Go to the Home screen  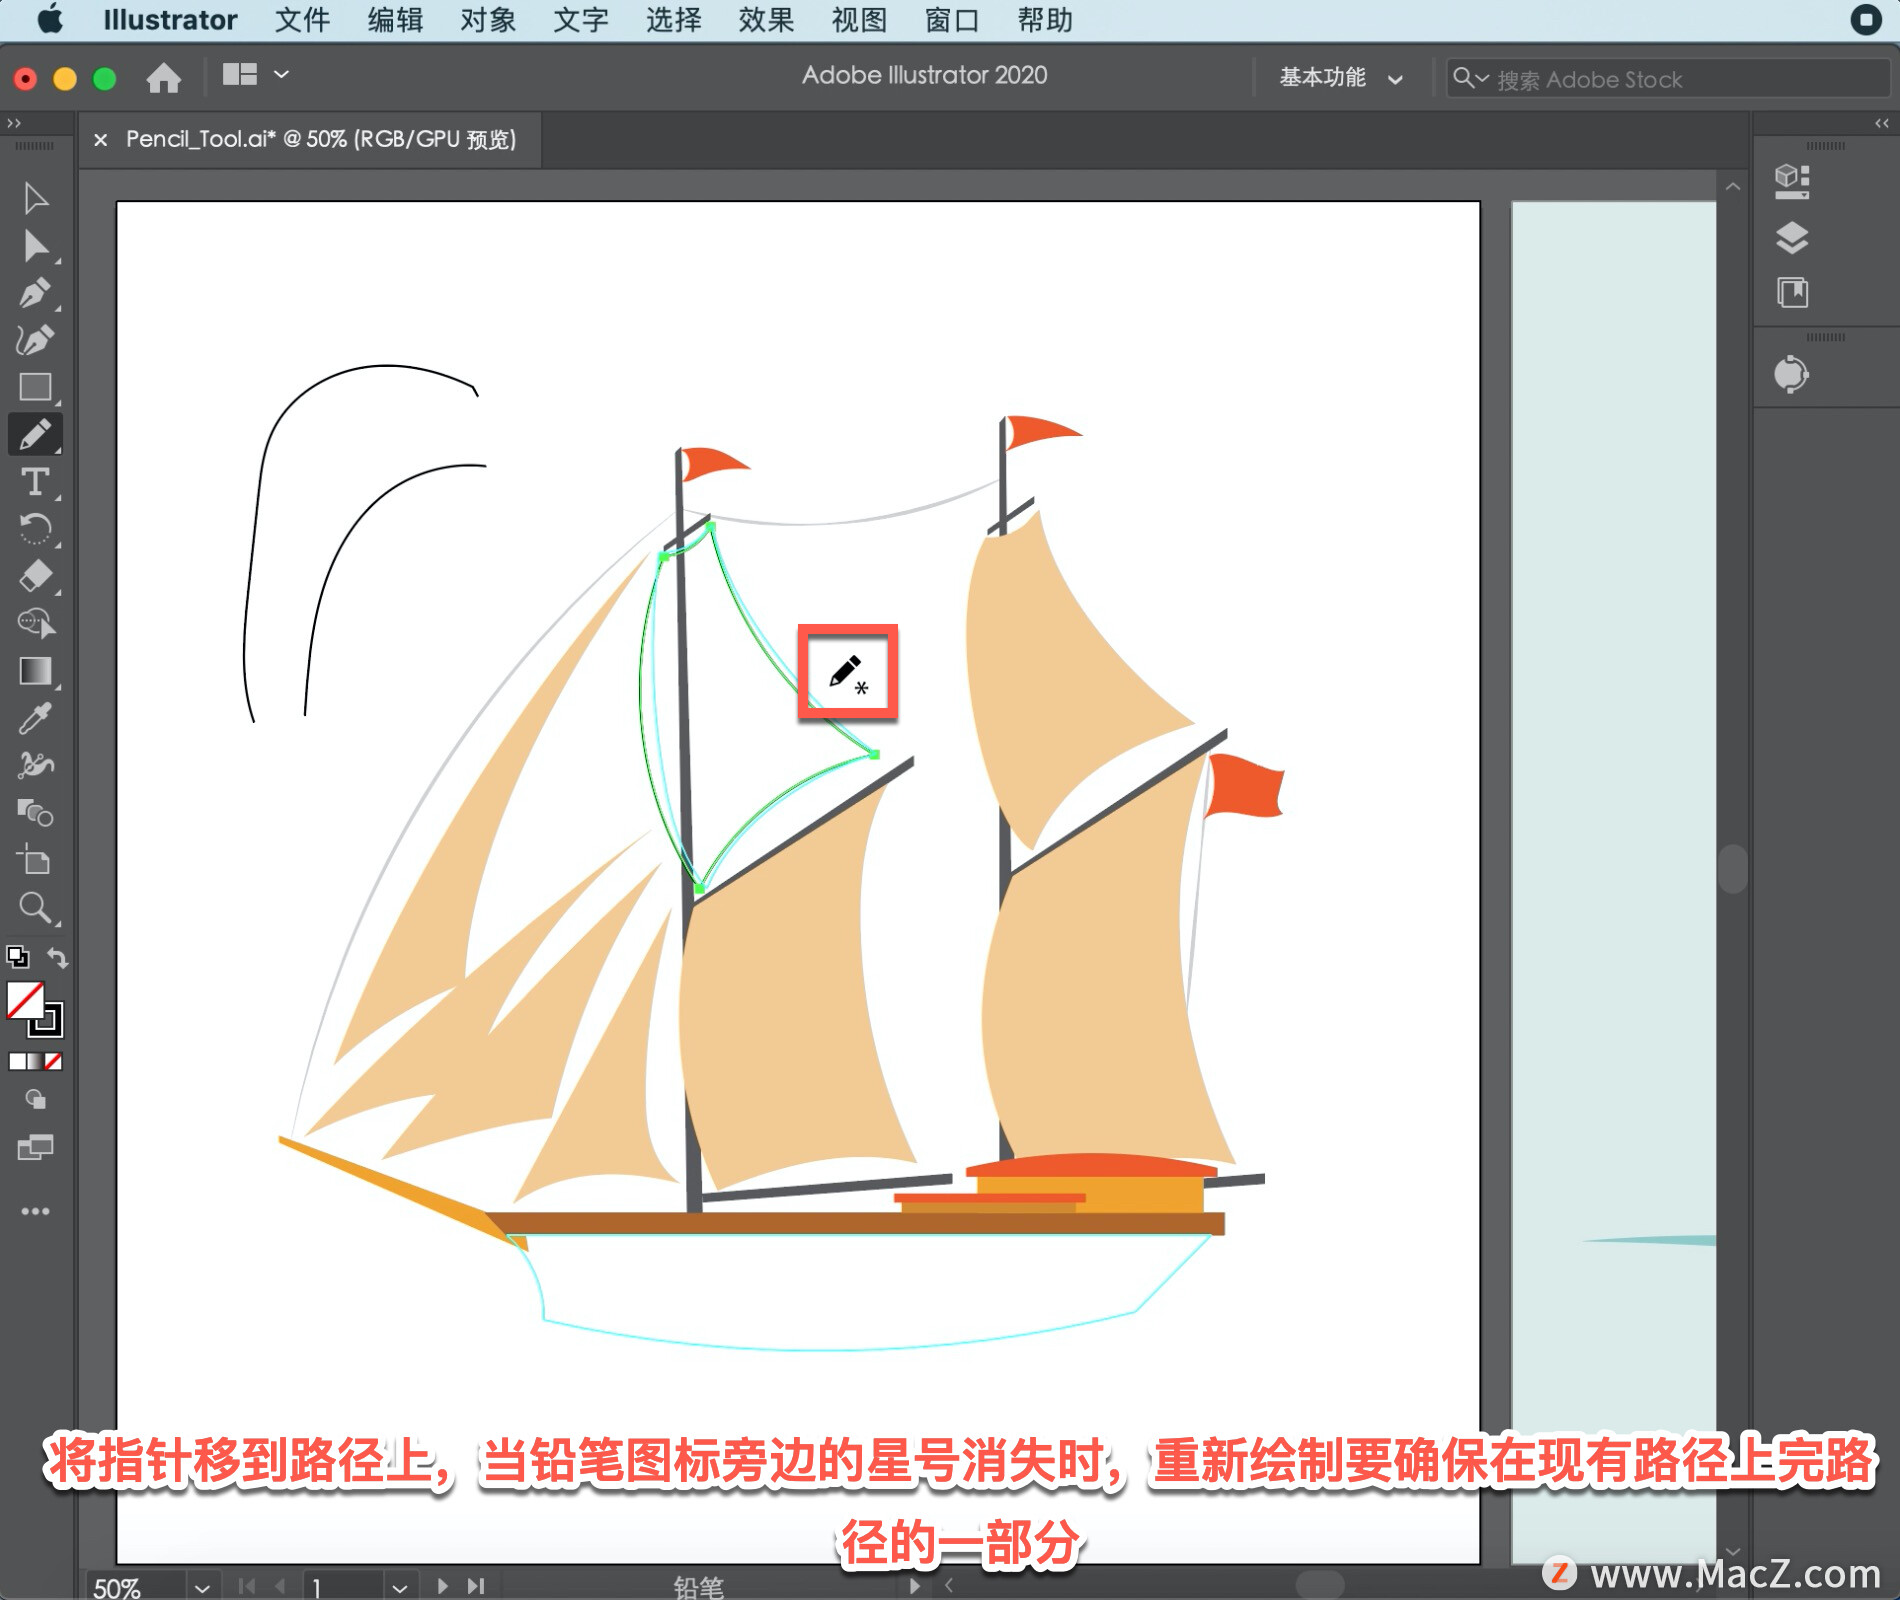pyautogui.click(x=163, y=78)
